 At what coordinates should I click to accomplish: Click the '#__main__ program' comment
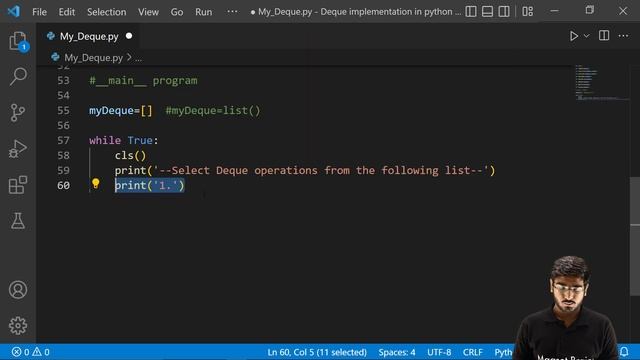[143, 81]
